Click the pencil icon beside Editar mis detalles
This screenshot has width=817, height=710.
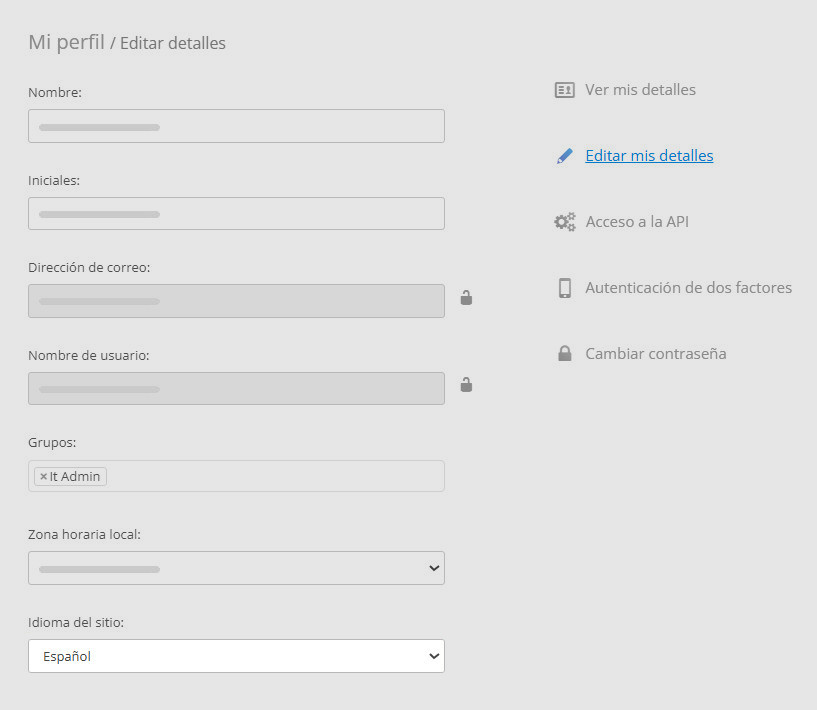564,156
